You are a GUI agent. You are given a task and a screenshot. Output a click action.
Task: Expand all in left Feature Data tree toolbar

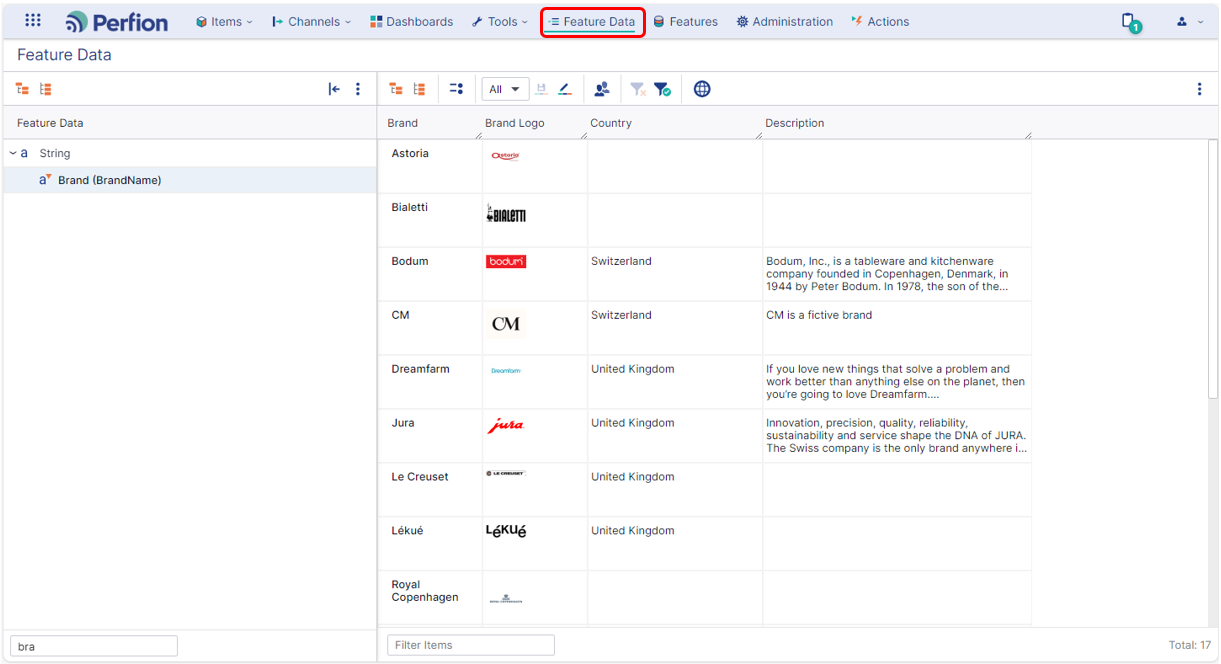[x=22, y=89]
